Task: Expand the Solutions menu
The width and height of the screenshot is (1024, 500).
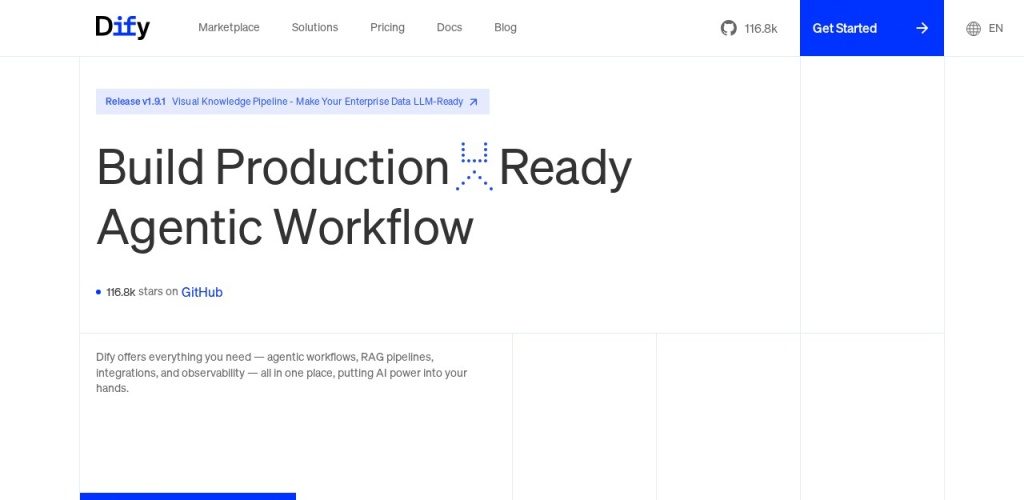Action: (315, 28)
